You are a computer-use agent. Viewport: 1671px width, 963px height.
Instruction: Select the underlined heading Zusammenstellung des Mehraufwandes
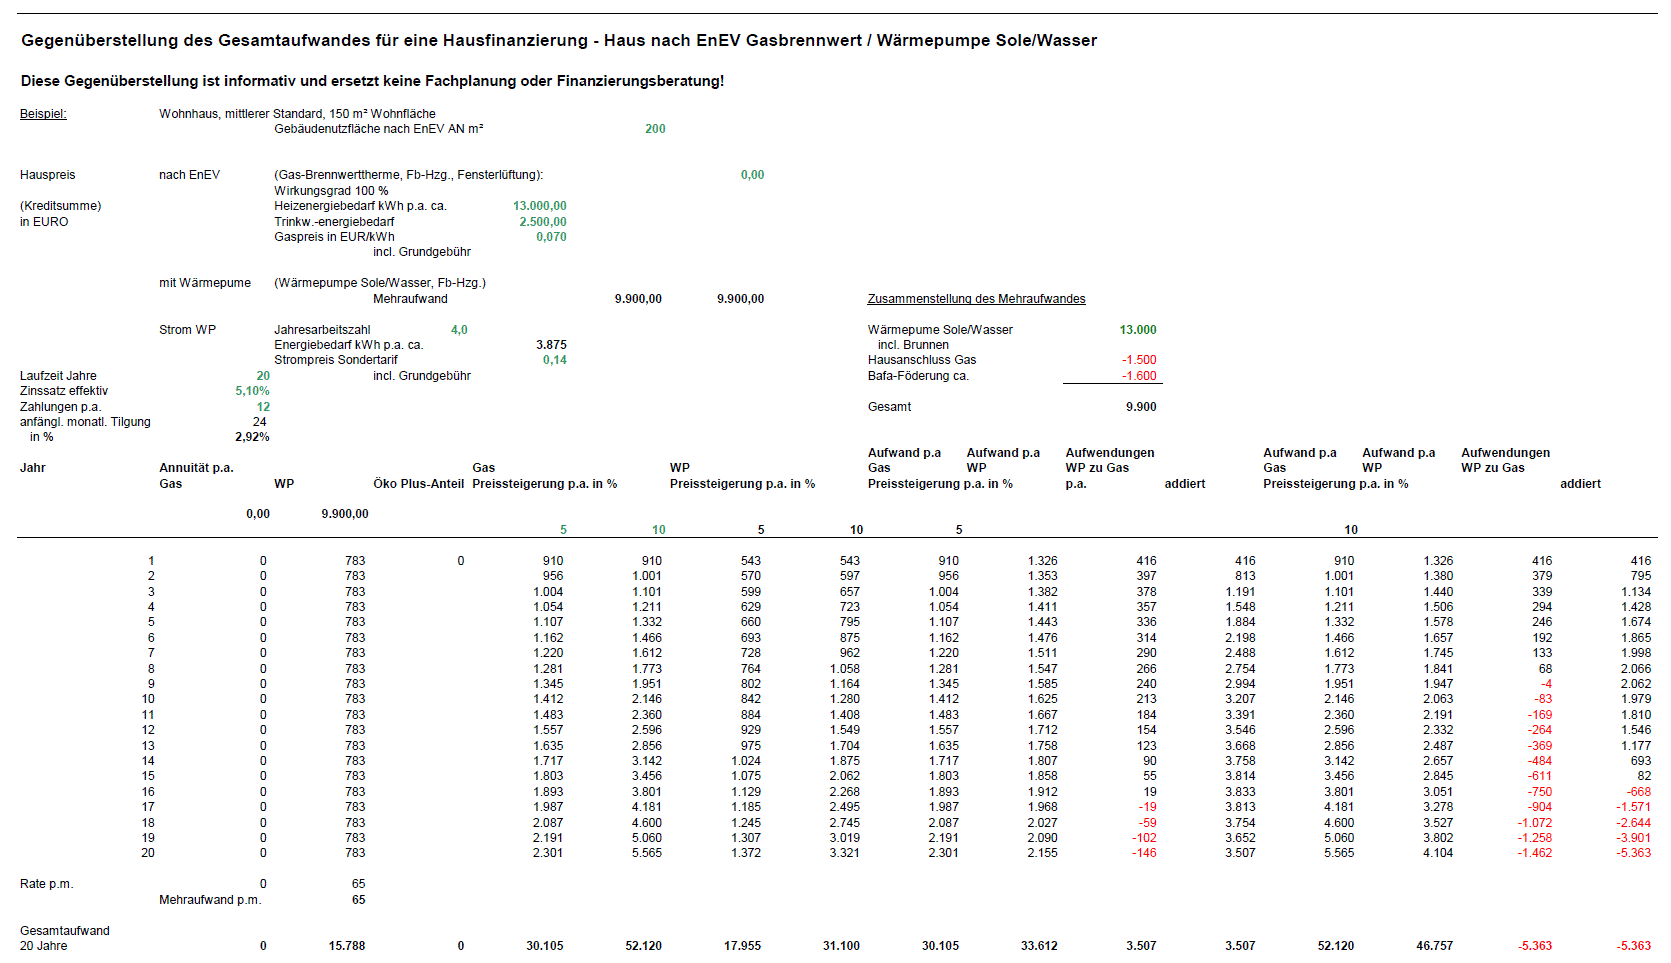tap(977, 298)
